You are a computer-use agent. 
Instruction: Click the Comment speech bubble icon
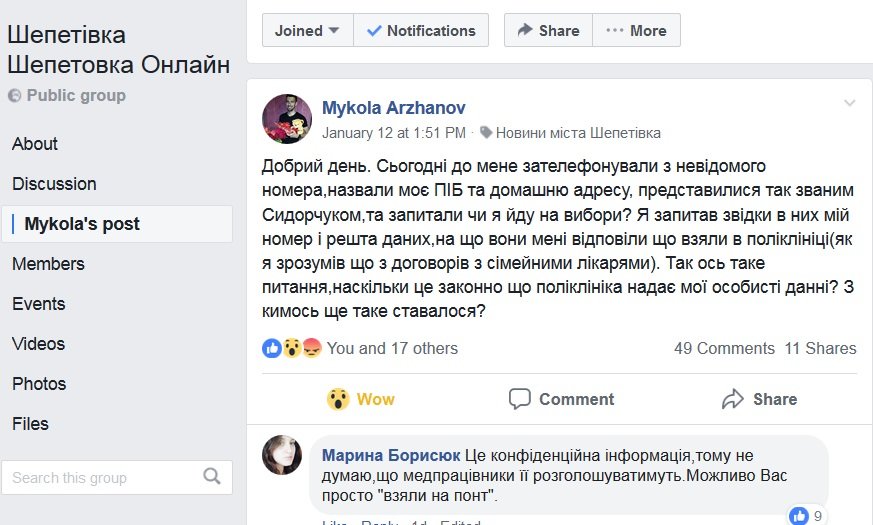coord(519,399)
